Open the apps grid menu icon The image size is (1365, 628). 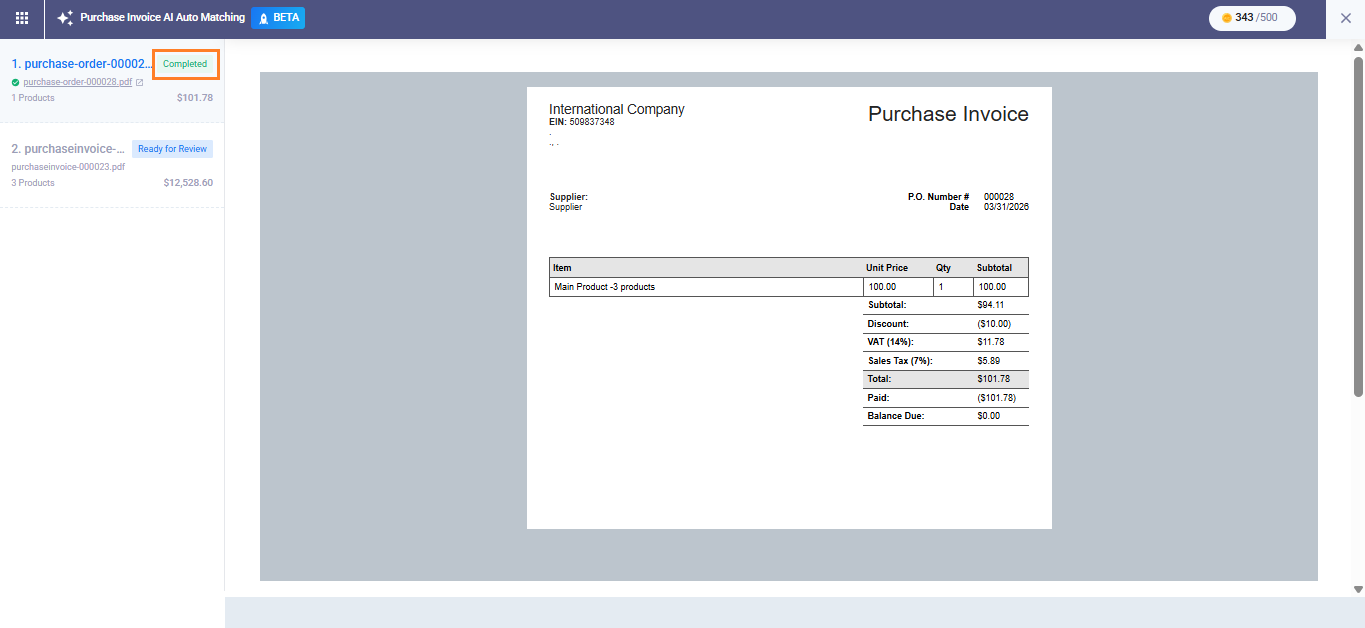click(x=22, y=18)
